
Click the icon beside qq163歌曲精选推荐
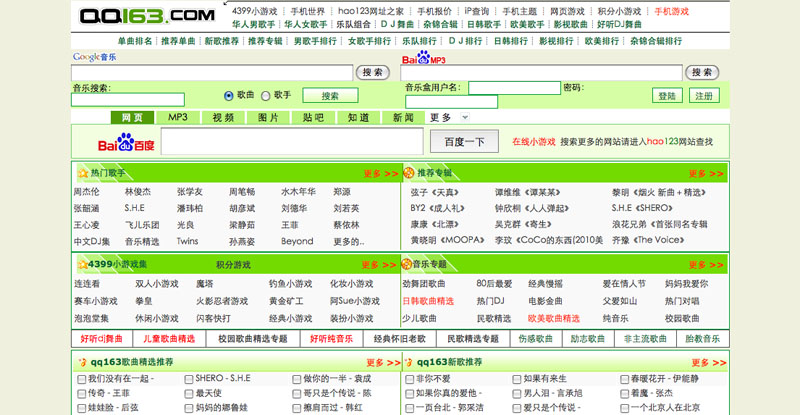click(82, 362)
